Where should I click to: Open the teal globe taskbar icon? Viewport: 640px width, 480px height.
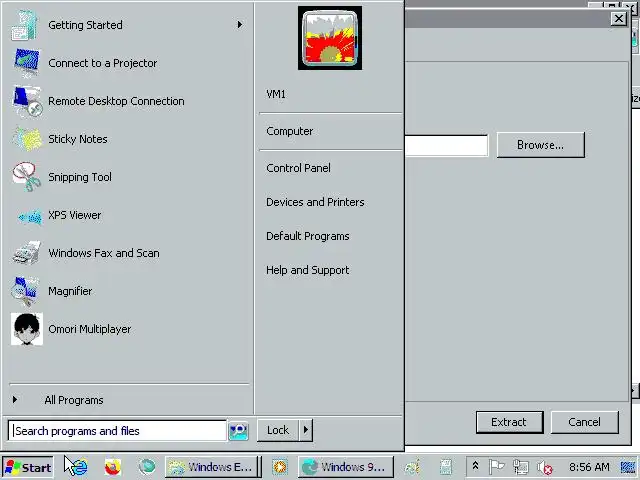click(147, 467)
